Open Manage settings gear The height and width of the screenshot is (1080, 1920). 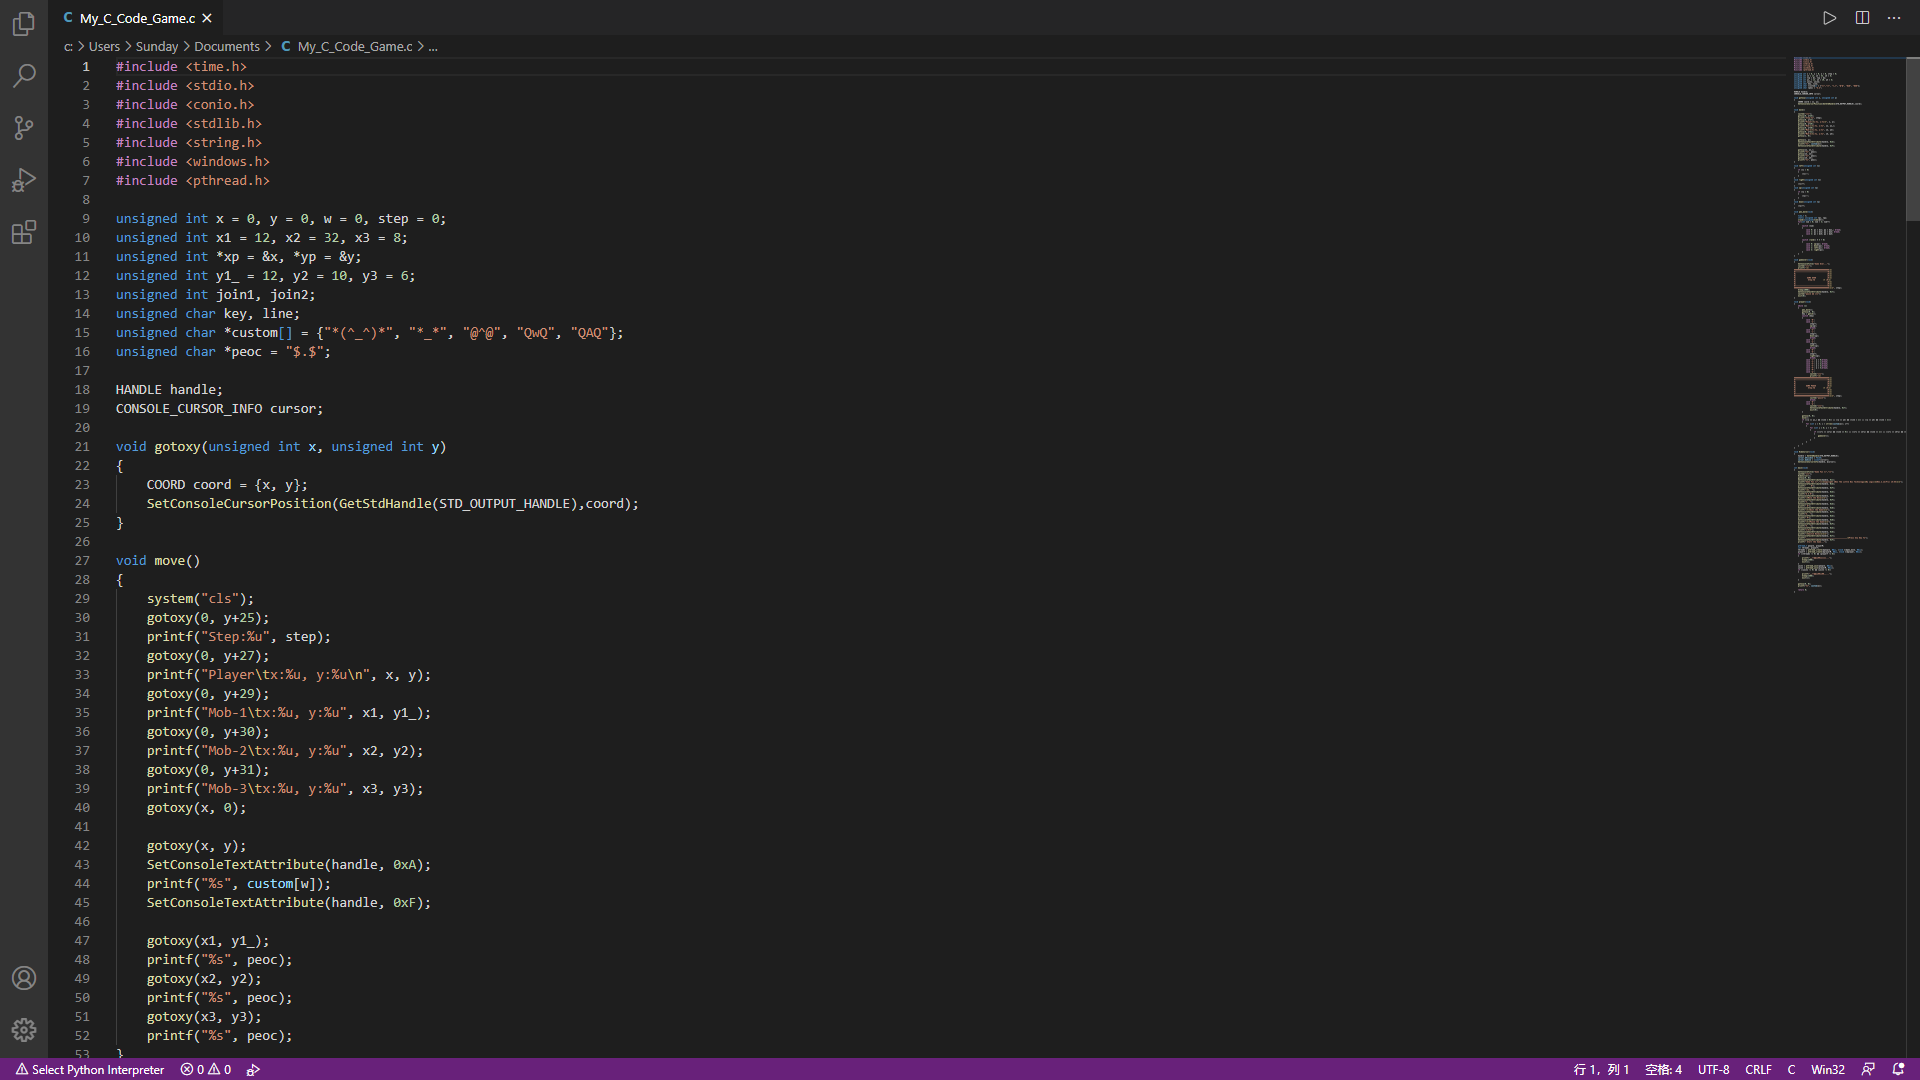point(24,1030)
